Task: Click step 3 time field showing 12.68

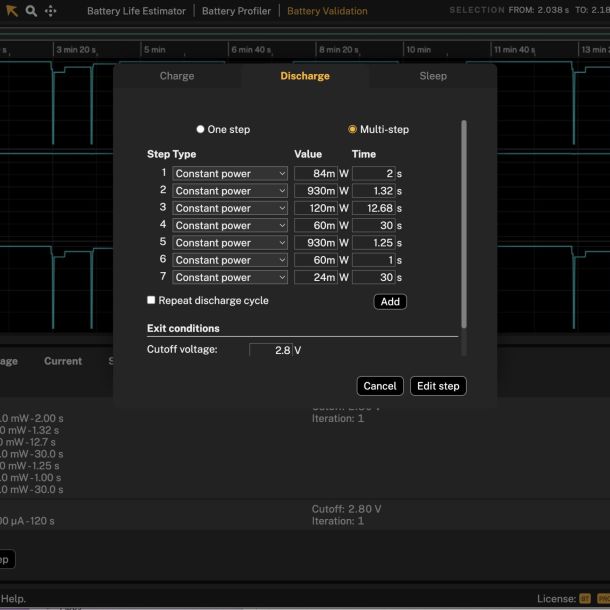Action: pyautogui.click(x=372, y=208)
